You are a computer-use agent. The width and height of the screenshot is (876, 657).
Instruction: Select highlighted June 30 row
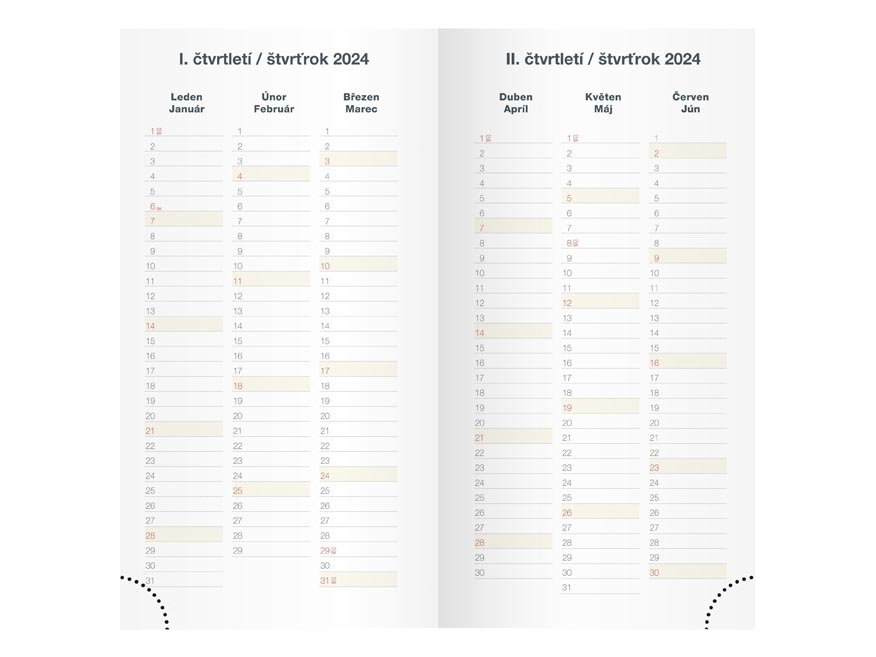[688, 572]
